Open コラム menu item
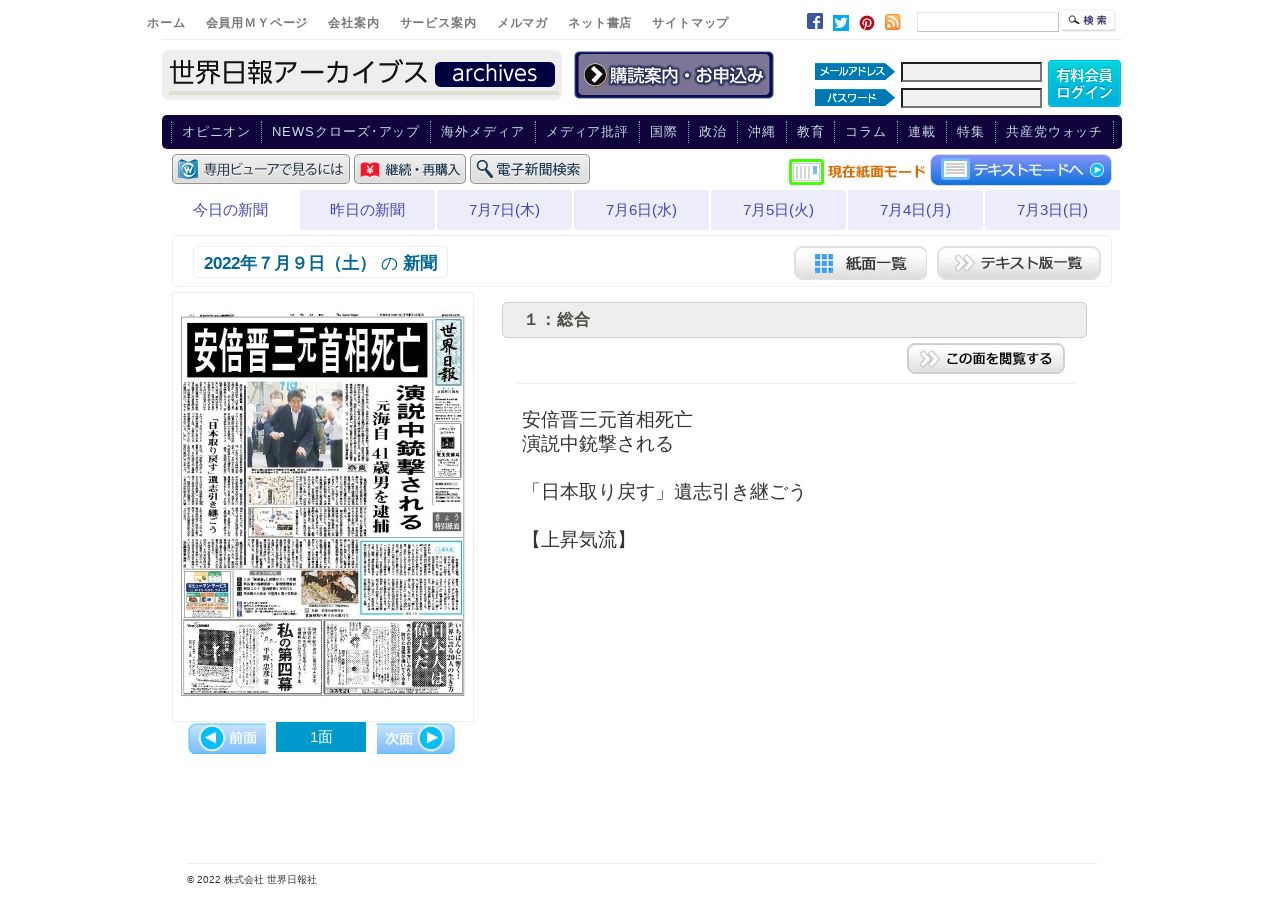This screenshot has height=913, width=1284. coord(866,132)
